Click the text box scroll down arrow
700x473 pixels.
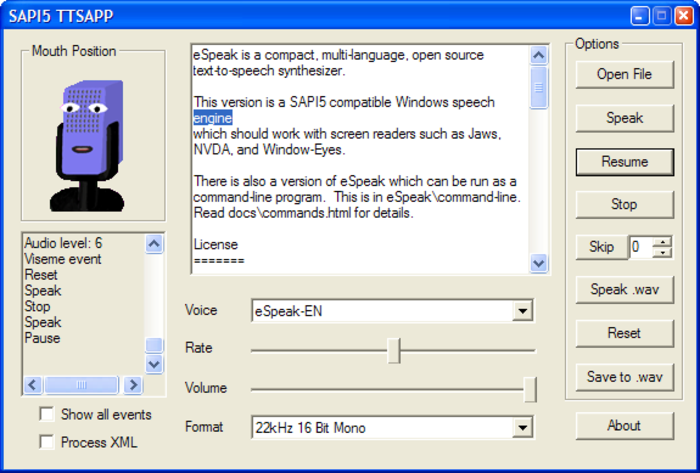(x=539, y=263)
